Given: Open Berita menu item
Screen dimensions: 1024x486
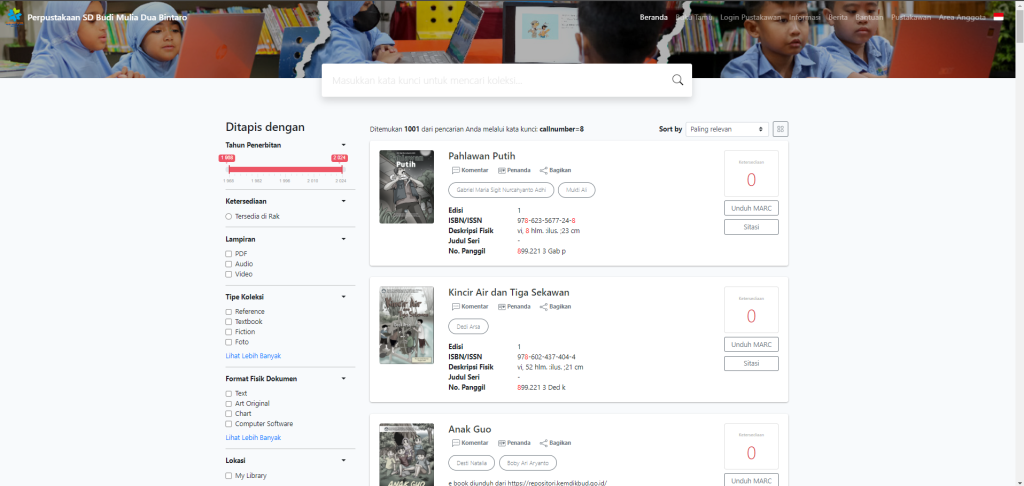Looking at the screenshot, I should [838, 17].
